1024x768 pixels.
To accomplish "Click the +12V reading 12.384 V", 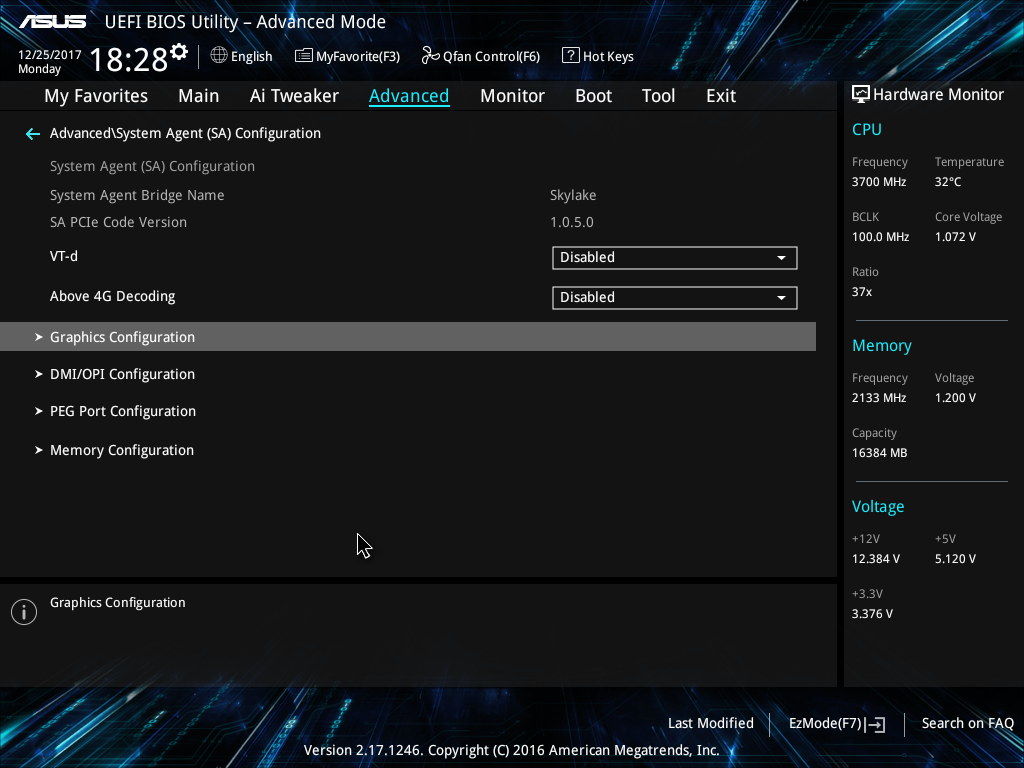I will point(876,559).
